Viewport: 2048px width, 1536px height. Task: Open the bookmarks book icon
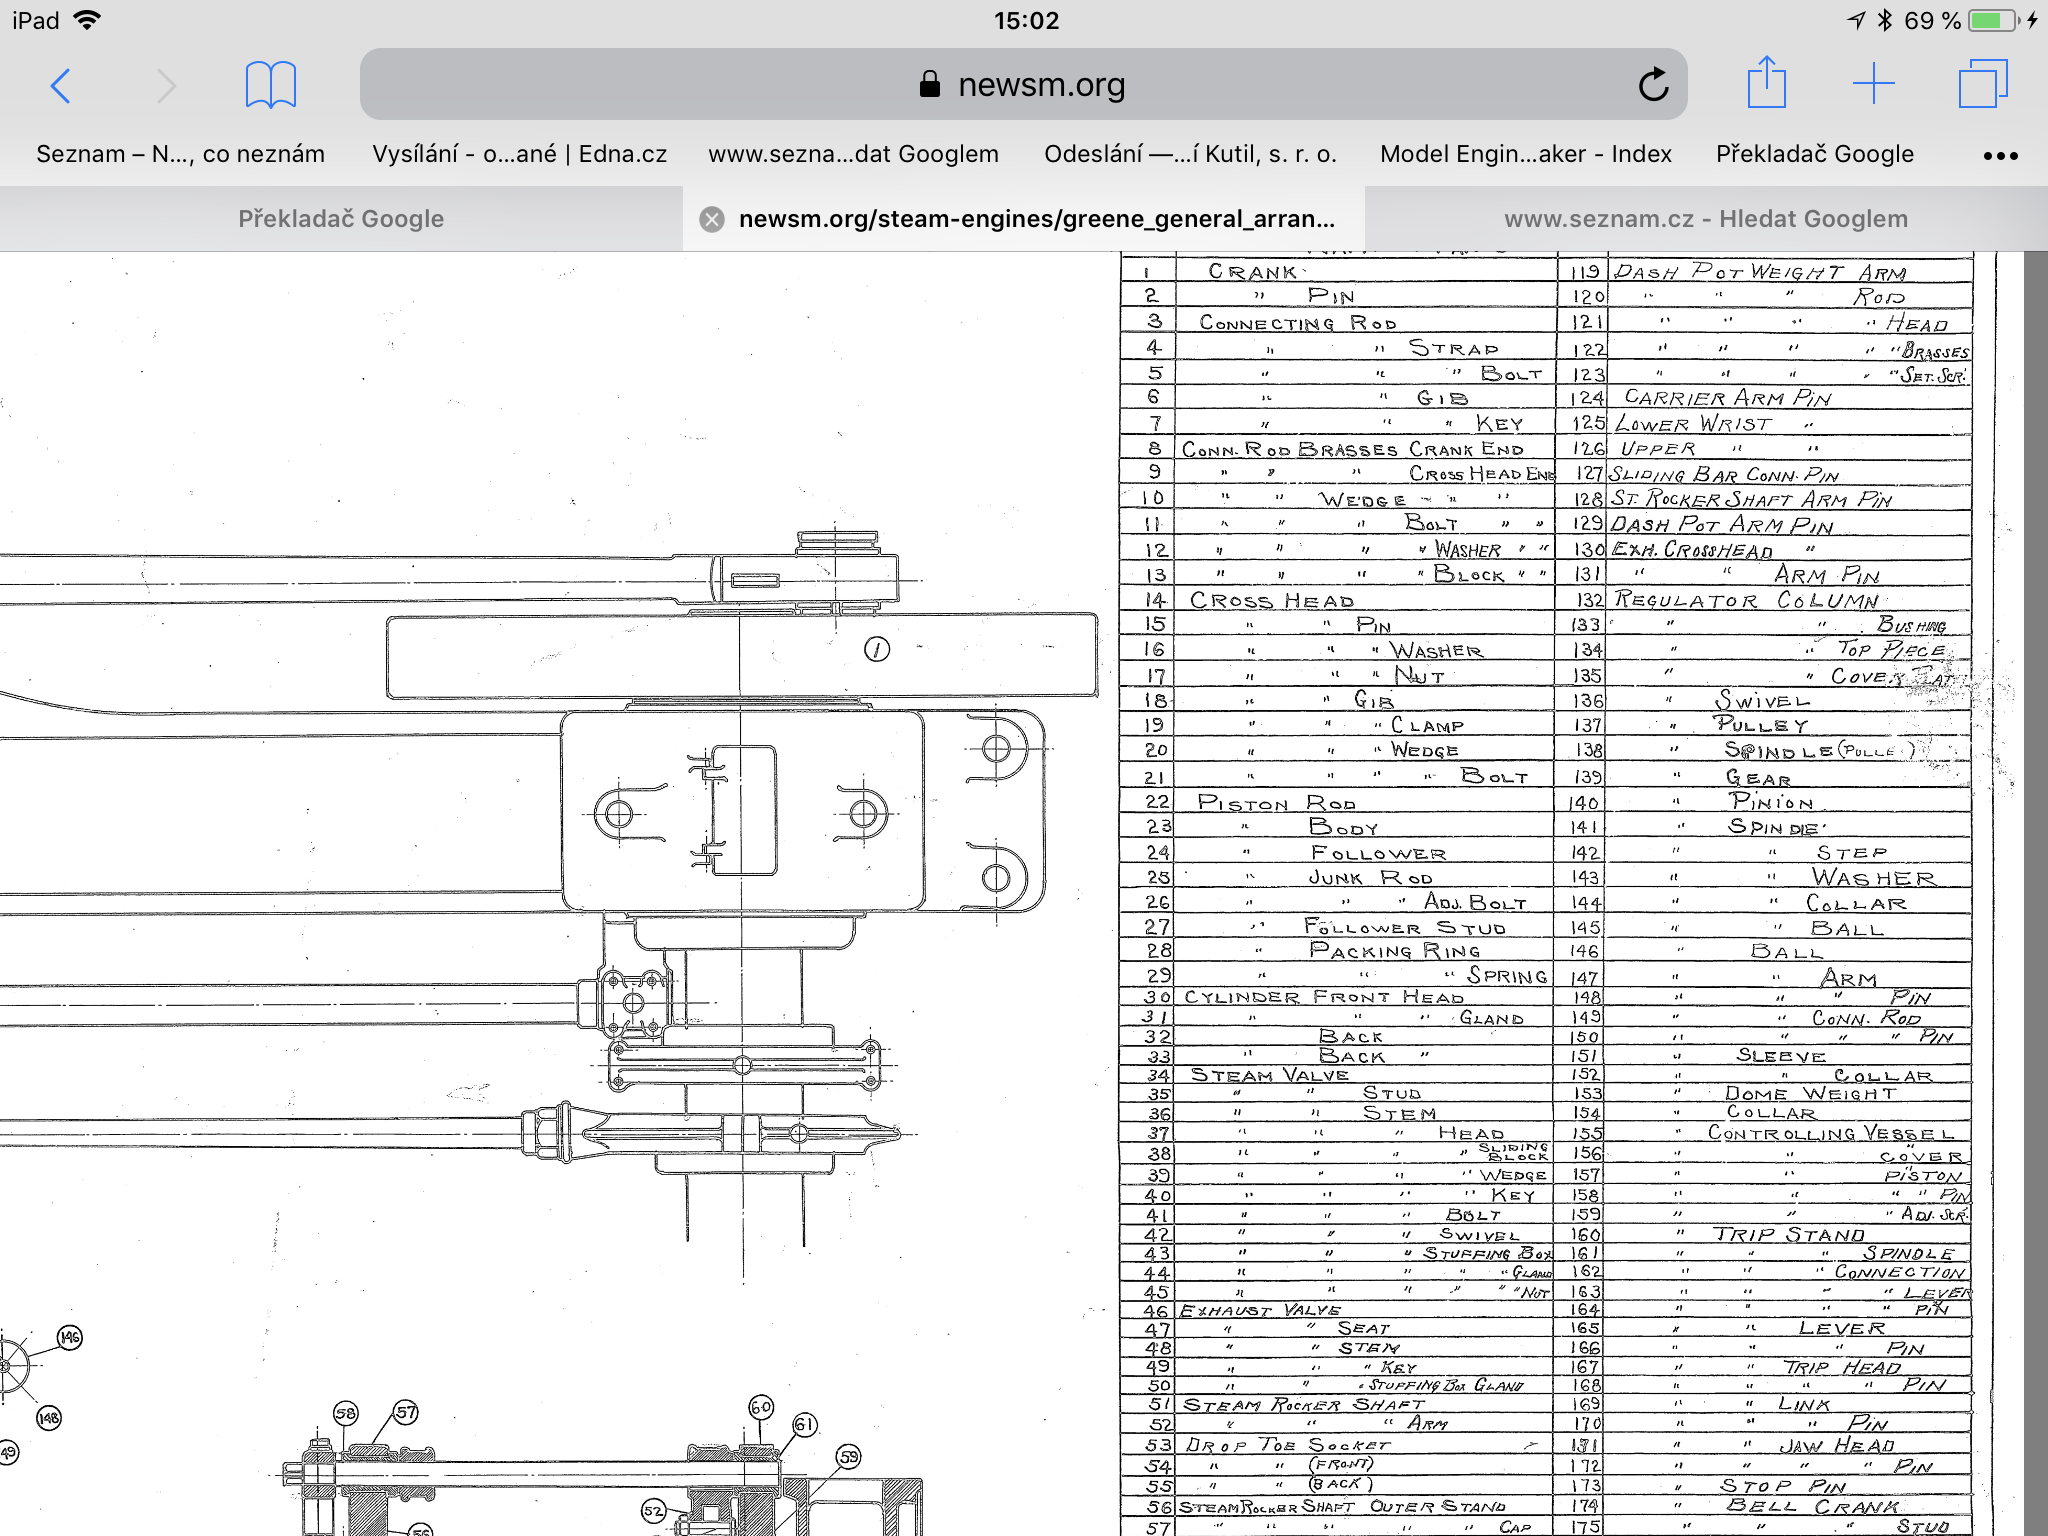click(270, 85)
